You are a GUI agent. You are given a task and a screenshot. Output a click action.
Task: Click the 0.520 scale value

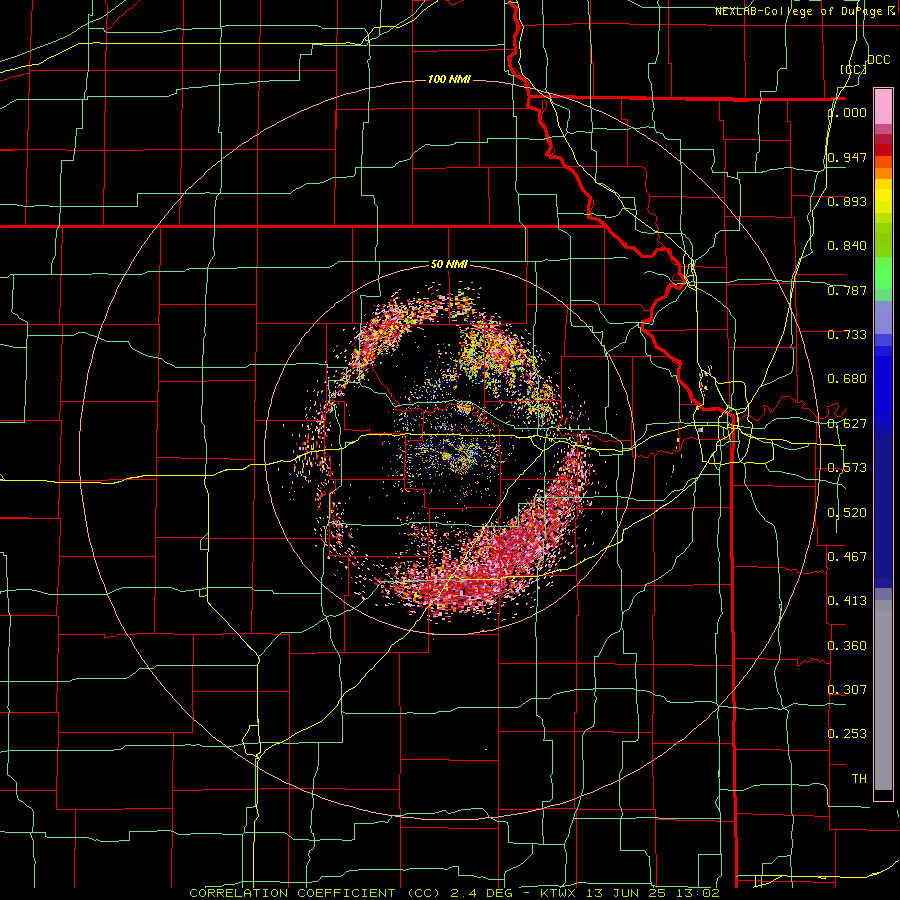(x=847, y=513)
